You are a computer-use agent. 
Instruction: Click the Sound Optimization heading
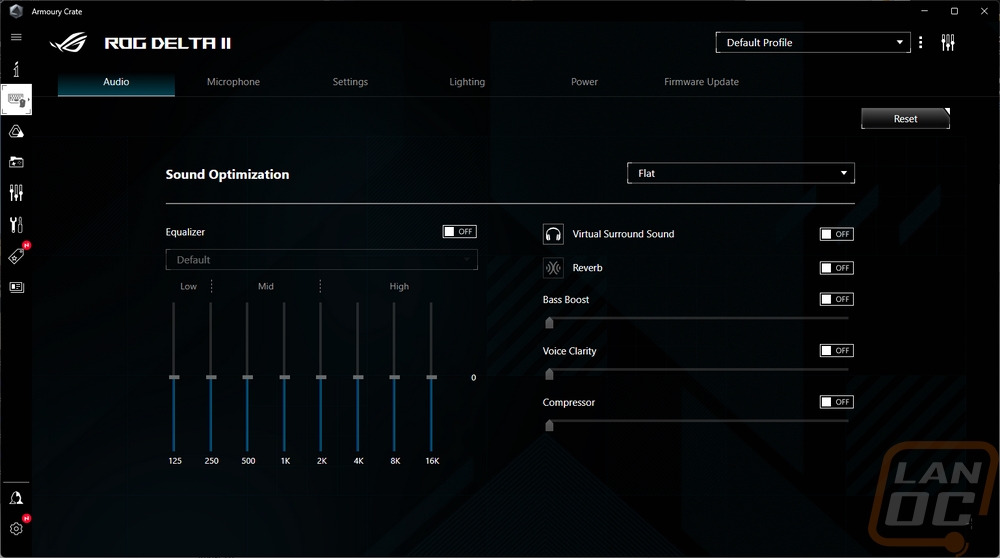coord(227,175)
